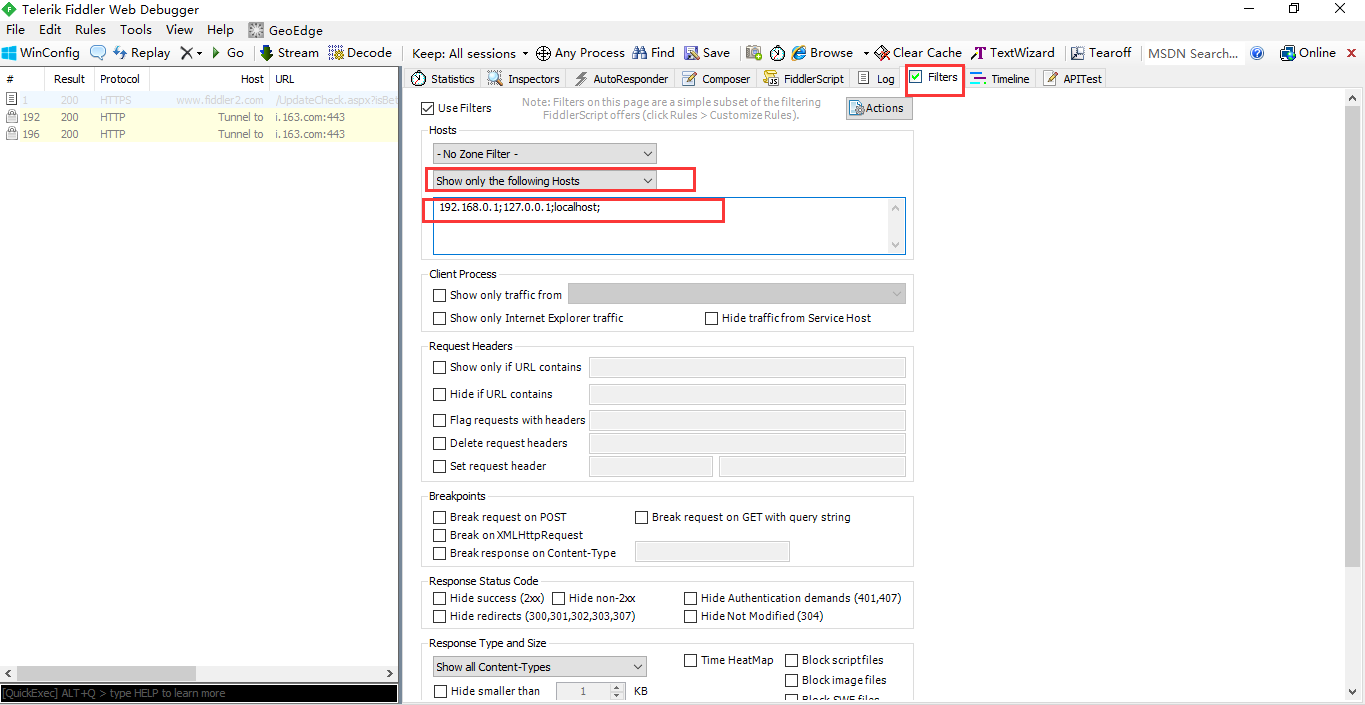Open dropdown arrow next to Browse
1365x705 pixels.
click(866, 53)
